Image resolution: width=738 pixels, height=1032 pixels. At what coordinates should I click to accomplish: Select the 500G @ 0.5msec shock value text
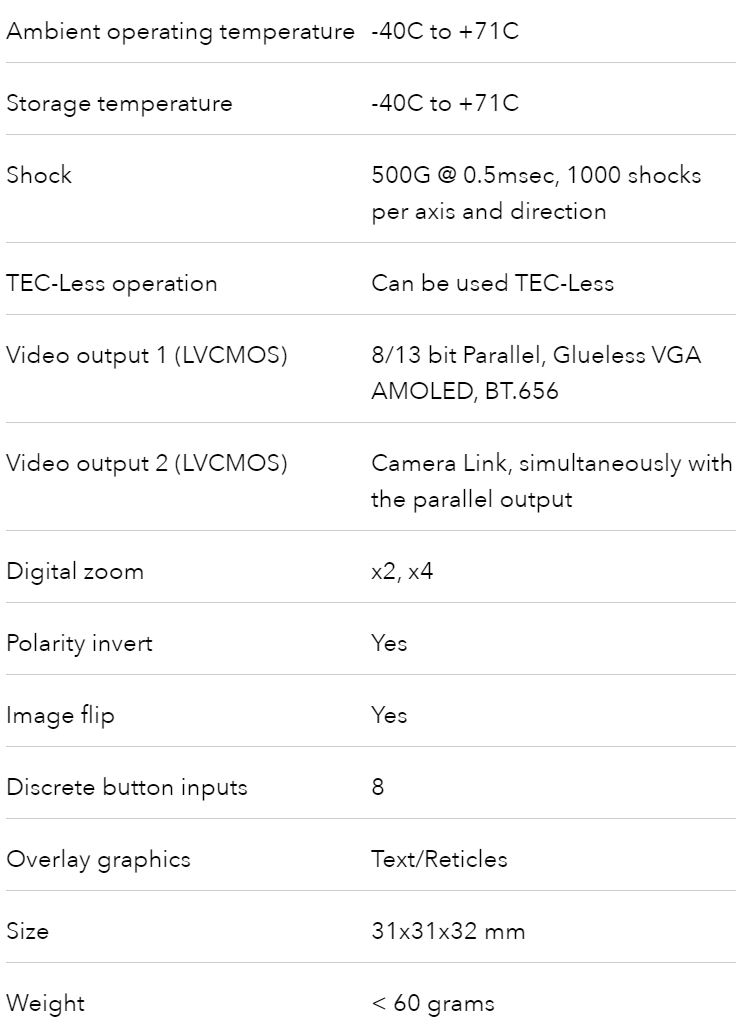(536, 193)
